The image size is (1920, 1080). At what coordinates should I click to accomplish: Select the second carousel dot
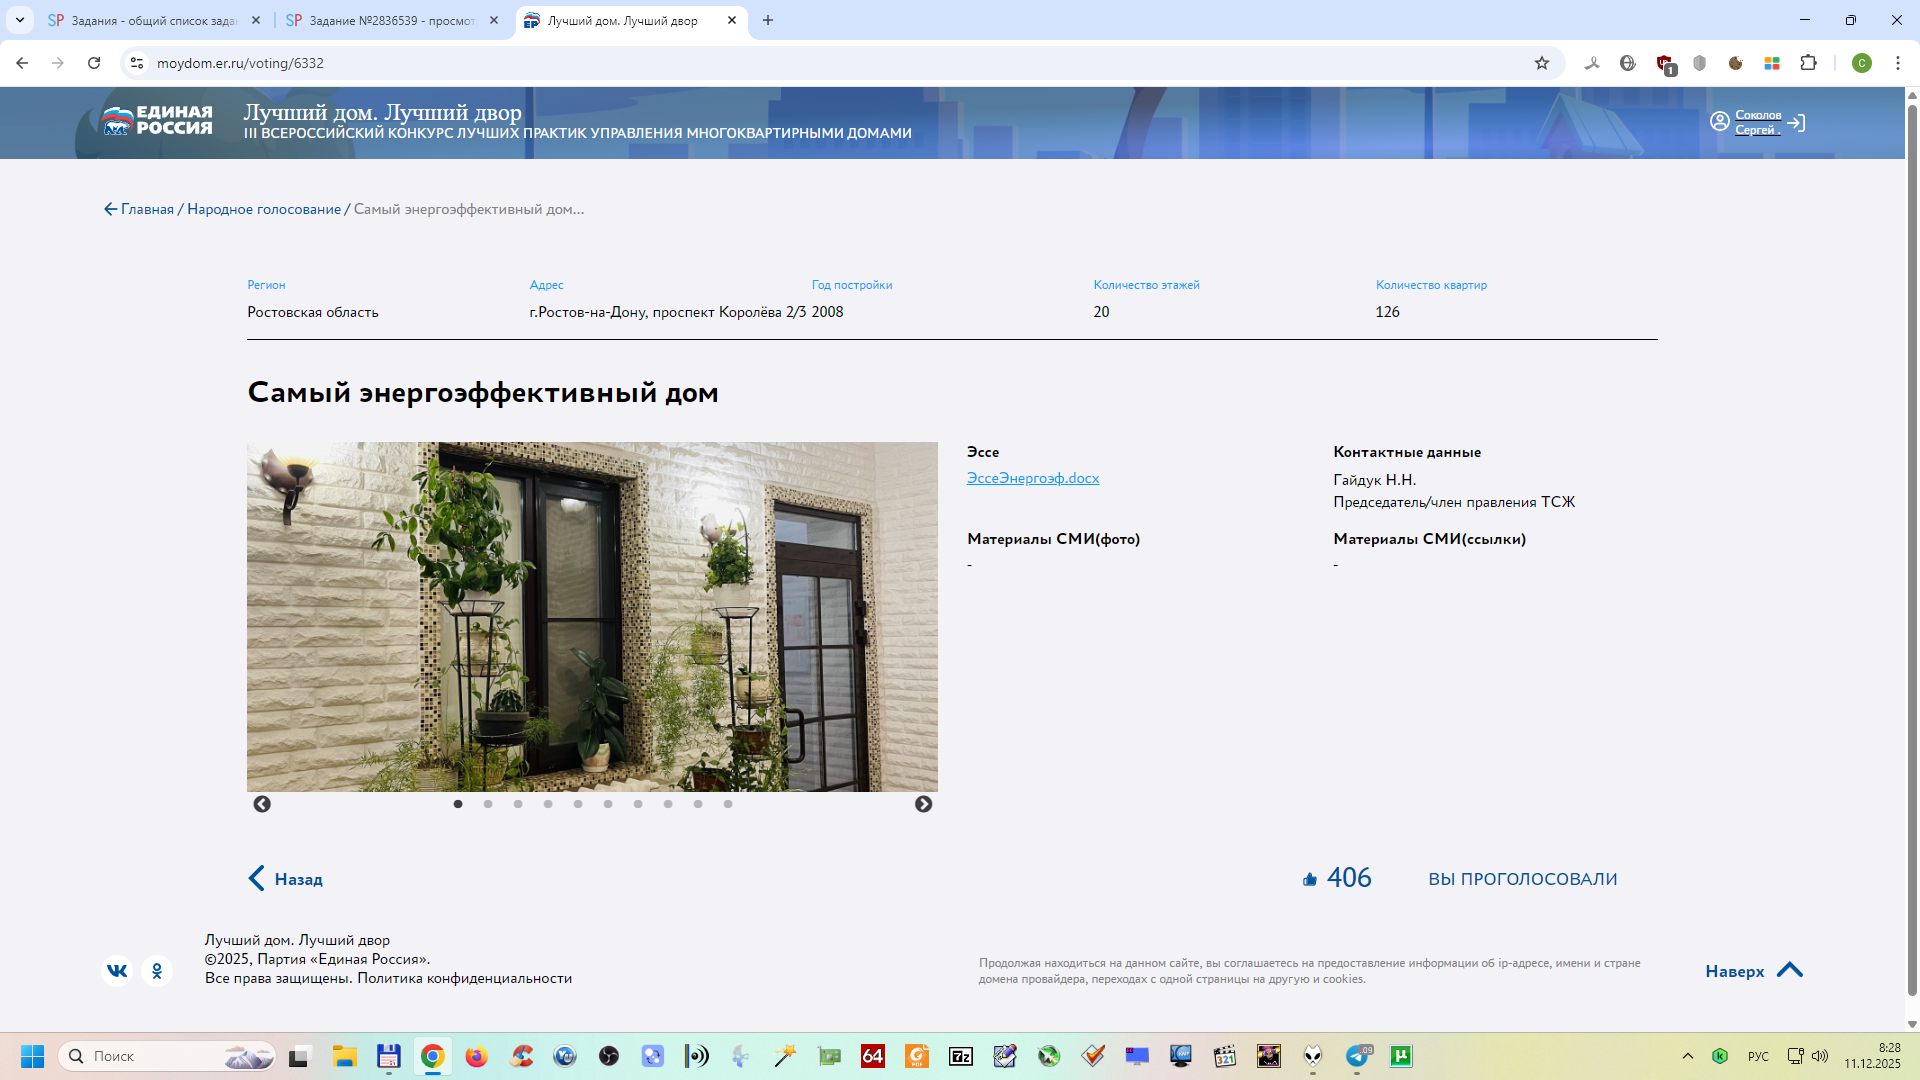point(488,804)
